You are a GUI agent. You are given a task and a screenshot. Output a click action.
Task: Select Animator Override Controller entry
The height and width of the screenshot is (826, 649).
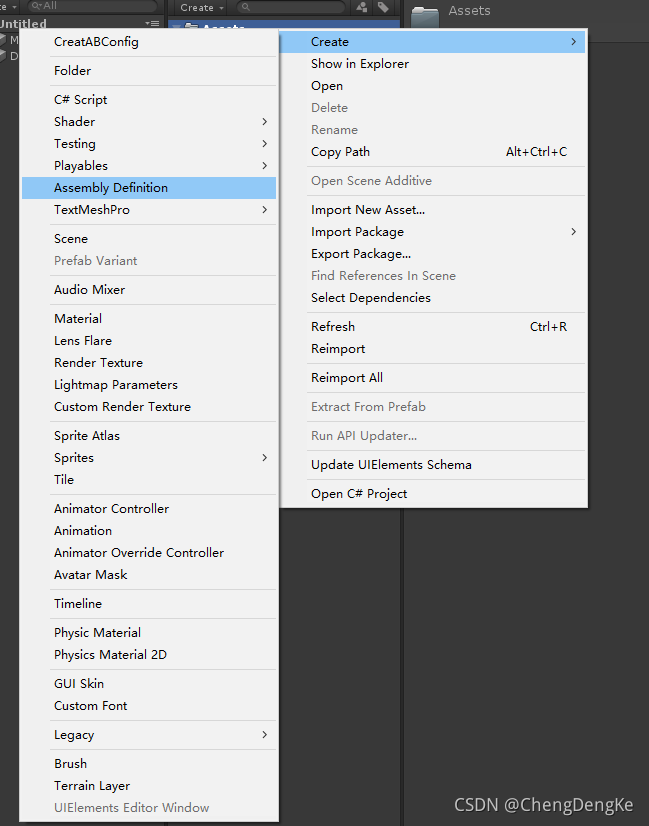tap(149, 553)
